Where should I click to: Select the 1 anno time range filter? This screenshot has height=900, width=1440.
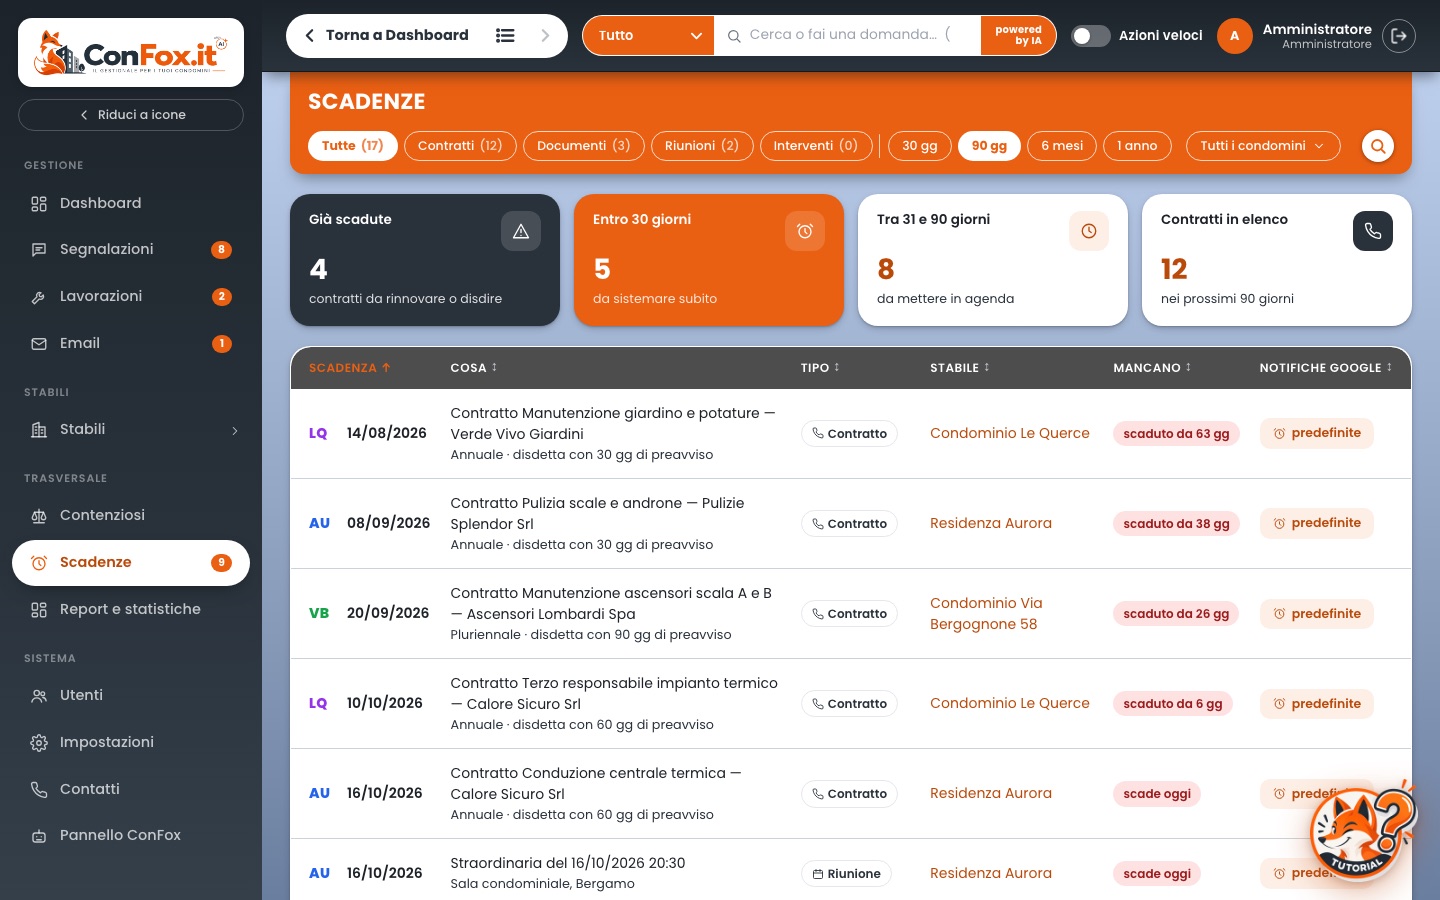(x=1137, y=146)
